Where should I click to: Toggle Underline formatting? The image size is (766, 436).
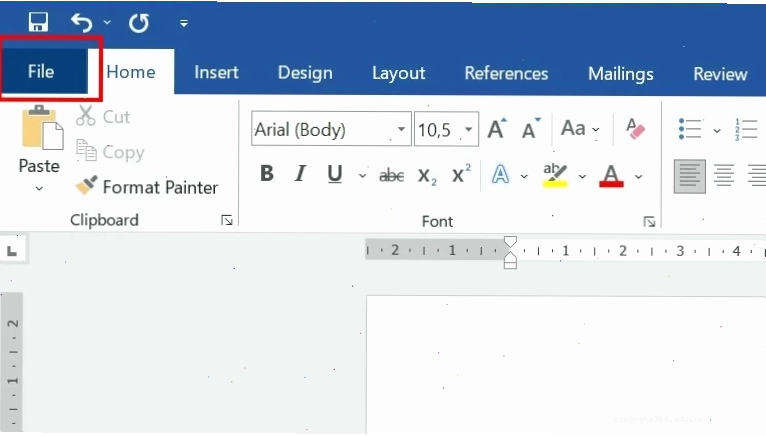pyautogui.click(x=335, y=174)
